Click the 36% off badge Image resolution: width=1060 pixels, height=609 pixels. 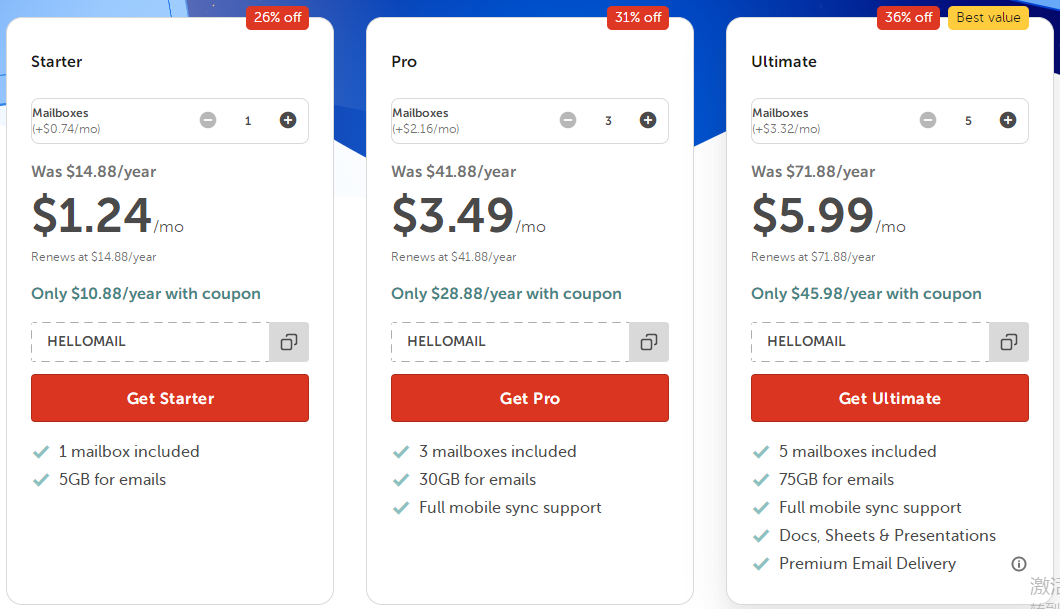909,18
